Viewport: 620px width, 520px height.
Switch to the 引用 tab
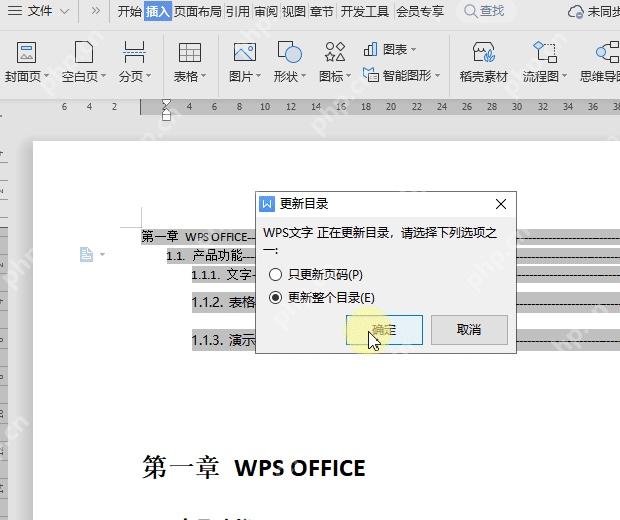[238, 11]
